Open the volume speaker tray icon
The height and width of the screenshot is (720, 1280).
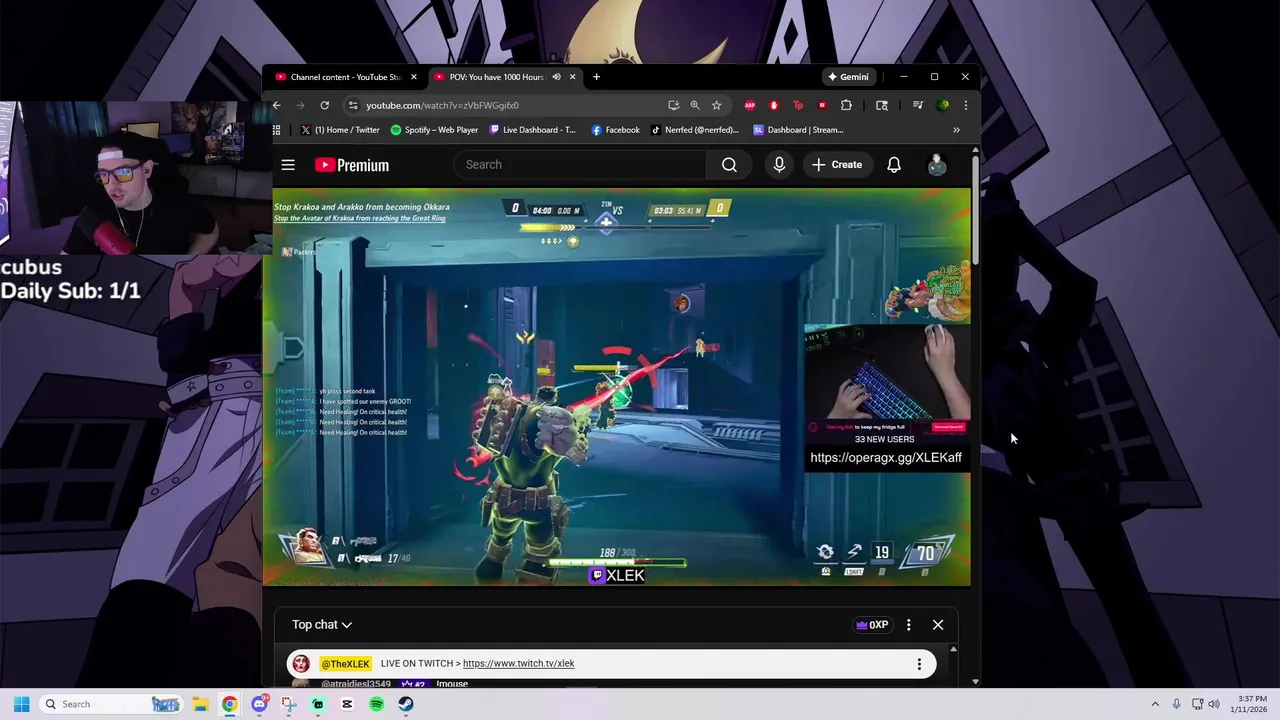[1215, 704]
